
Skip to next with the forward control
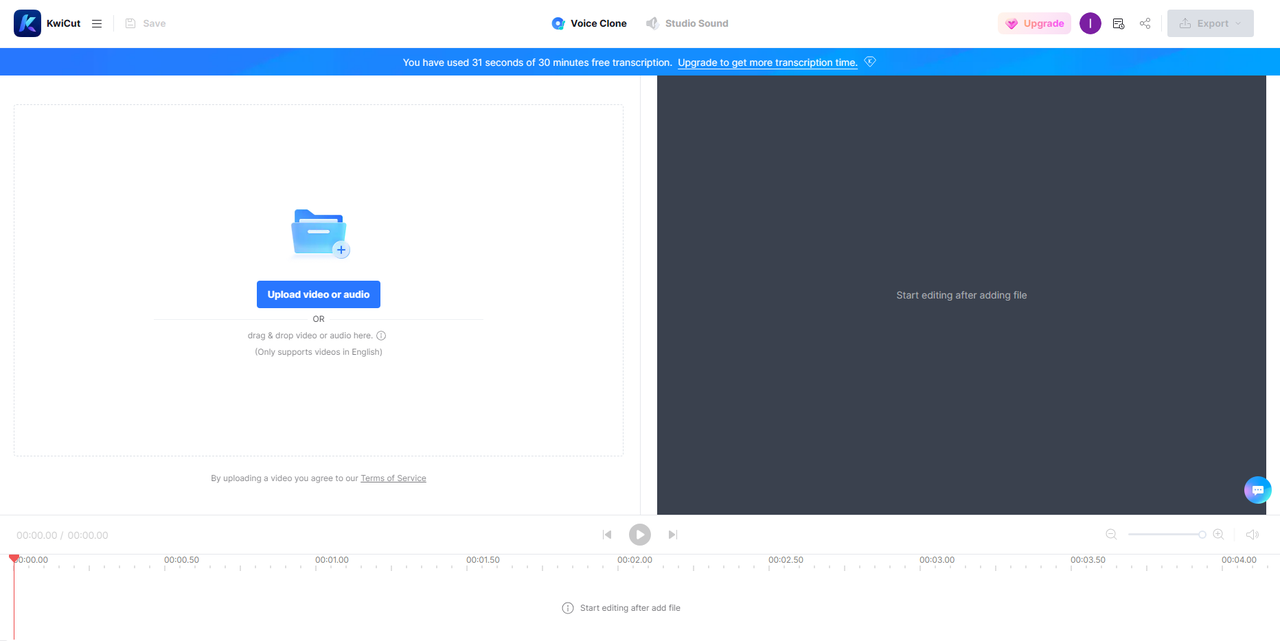coord(673,535)
